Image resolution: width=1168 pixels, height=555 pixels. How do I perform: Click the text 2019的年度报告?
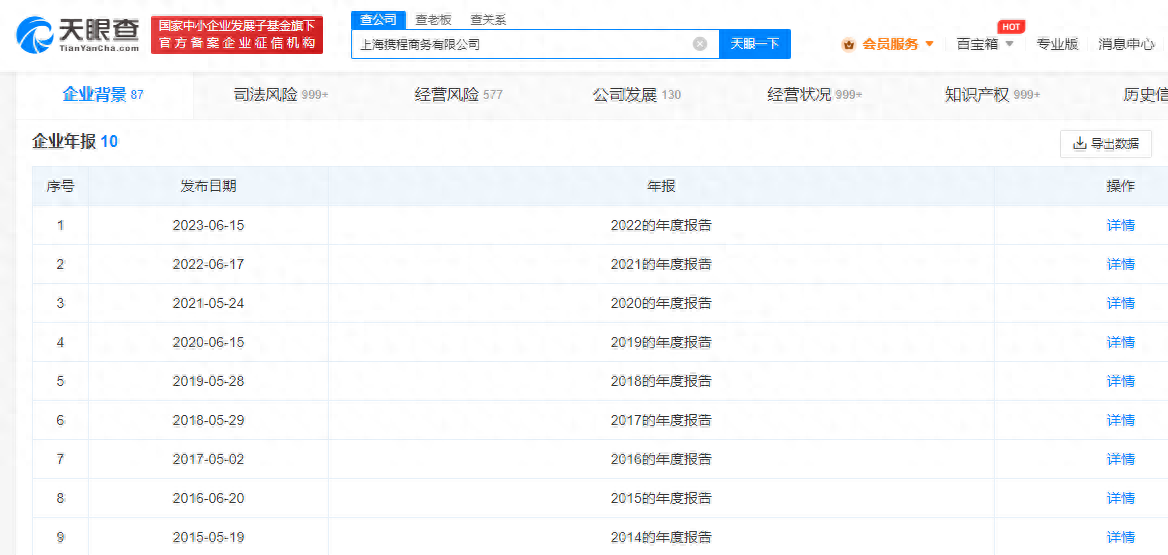(x=661, y=342)
